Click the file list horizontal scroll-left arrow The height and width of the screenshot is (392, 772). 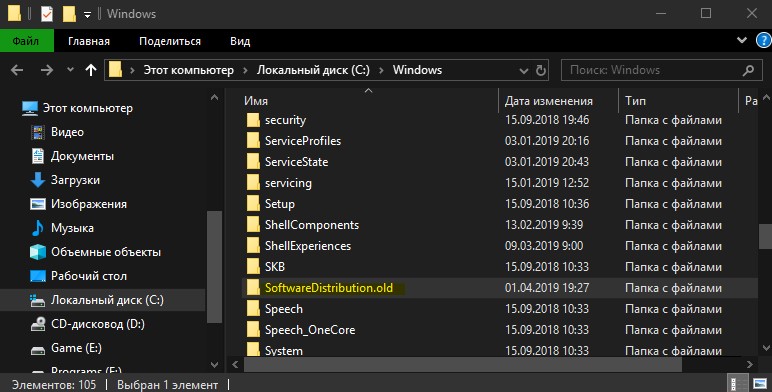point(235,365)
